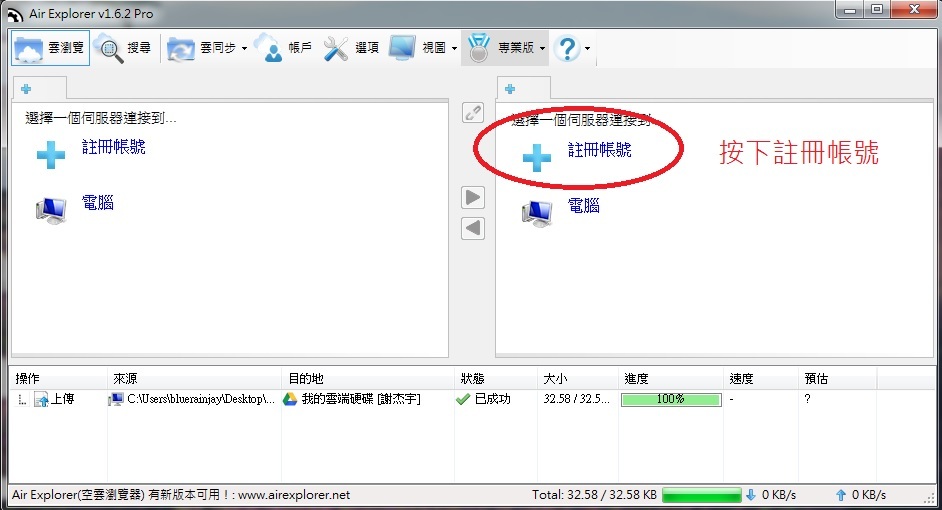The width and height of the screenshot is (942, 510).
Task: Click the 雲同步 sync toolbar button
Action: coord(201,48)
